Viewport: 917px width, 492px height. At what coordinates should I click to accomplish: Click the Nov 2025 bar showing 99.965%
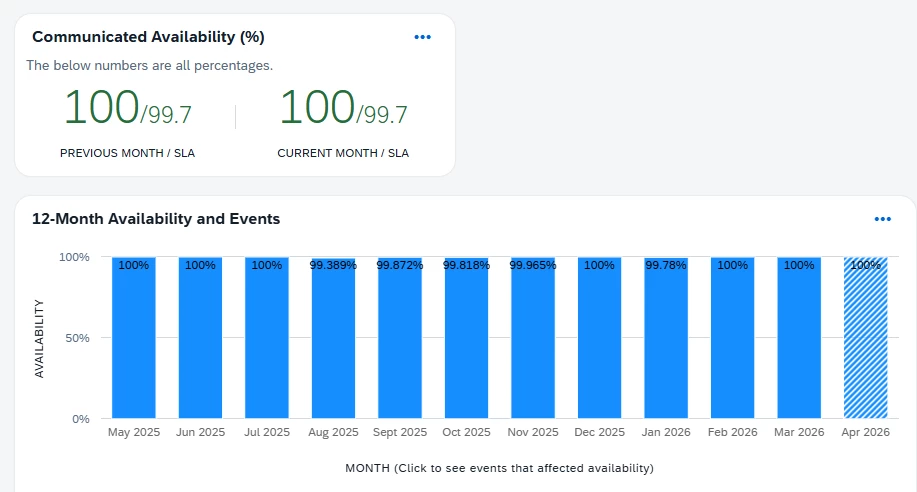pyautogui.click(x=533, y=340)
